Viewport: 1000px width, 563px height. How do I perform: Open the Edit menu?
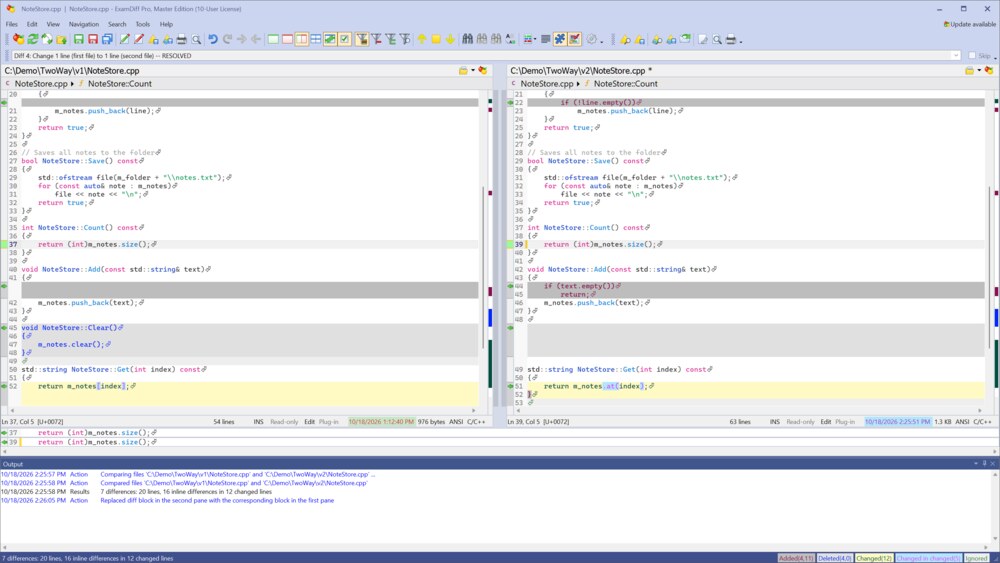[x=32, y=24]
